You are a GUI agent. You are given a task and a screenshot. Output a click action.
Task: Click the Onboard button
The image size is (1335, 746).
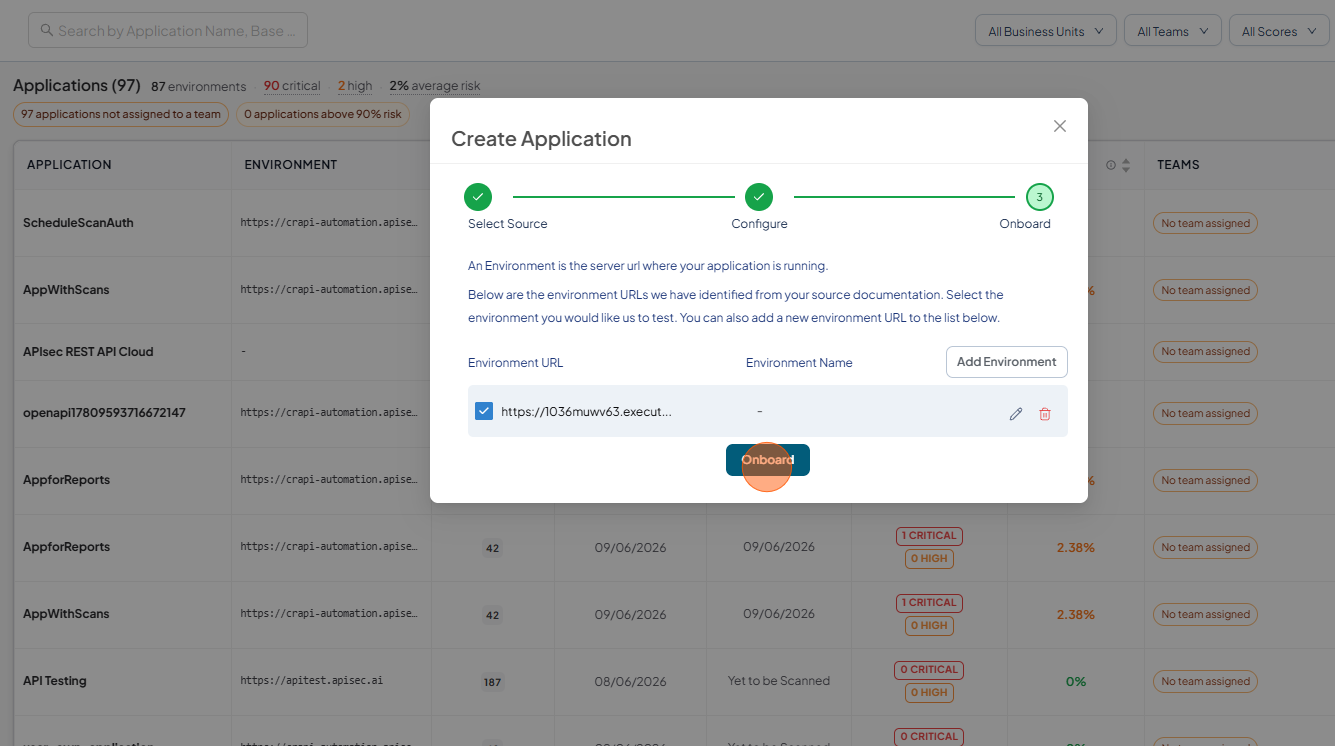point(768,460)
